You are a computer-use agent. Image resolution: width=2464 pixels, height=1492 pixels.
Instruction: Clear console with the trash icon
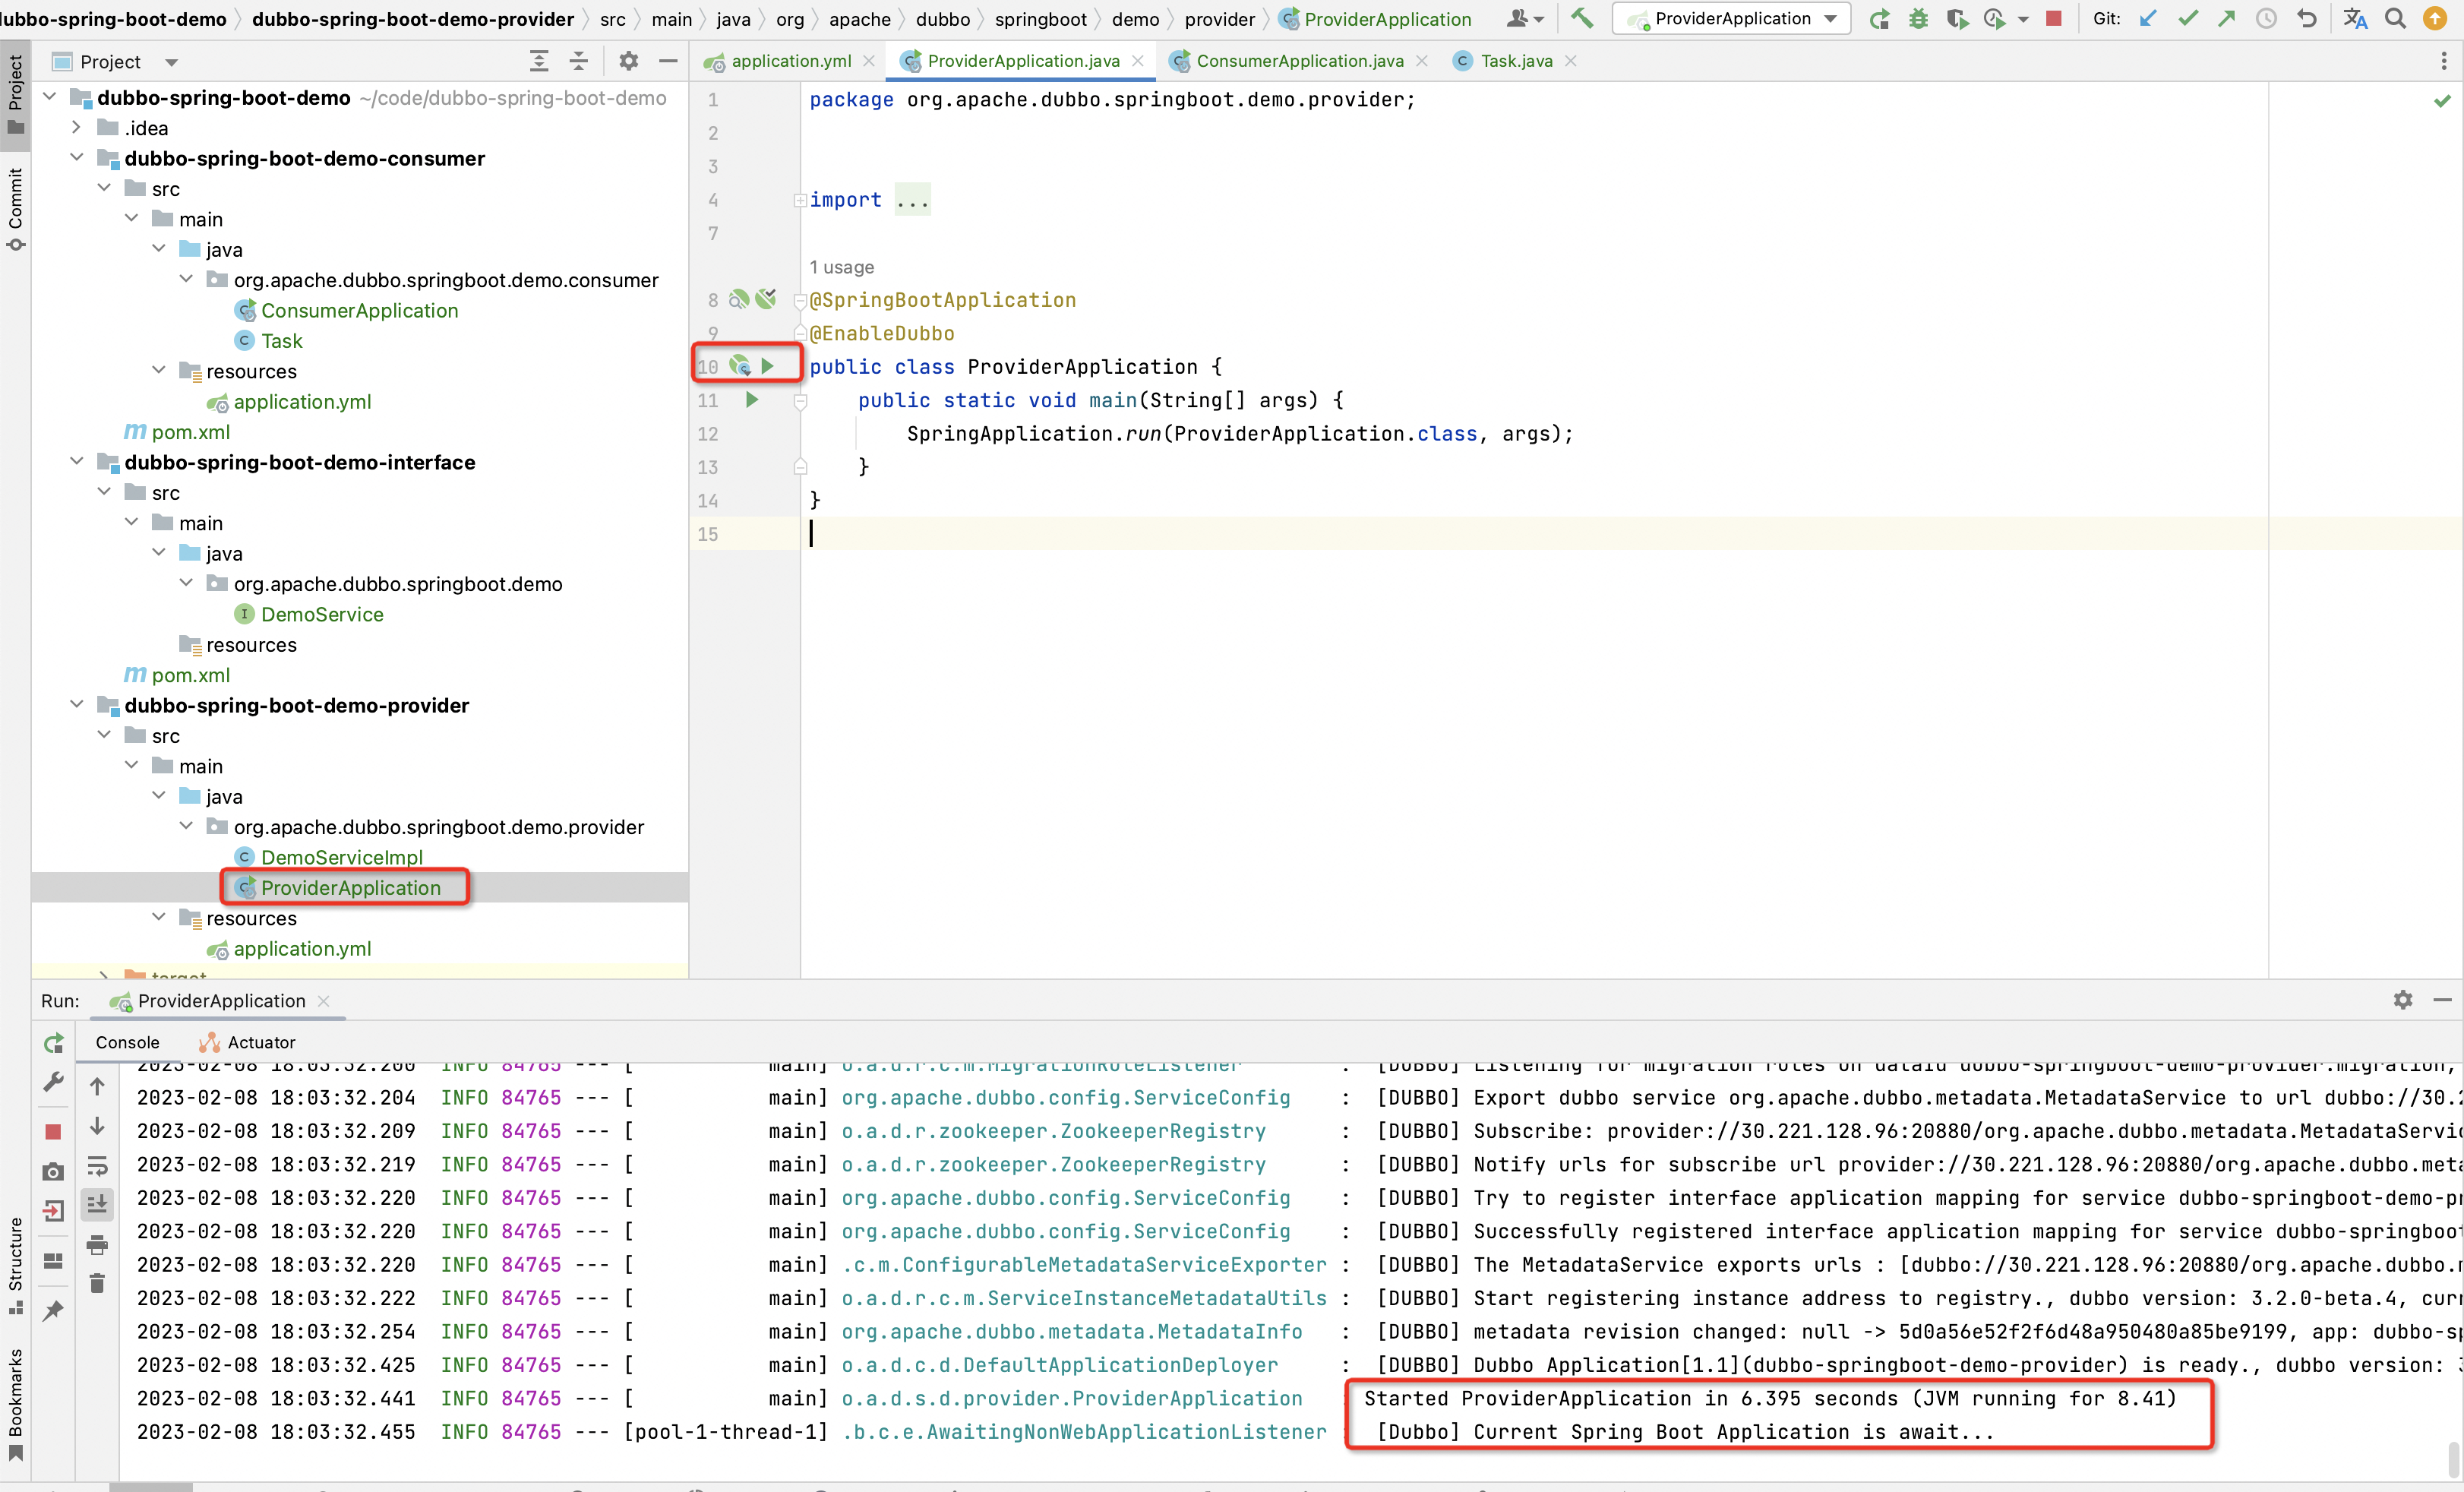tap(97, 1283)
